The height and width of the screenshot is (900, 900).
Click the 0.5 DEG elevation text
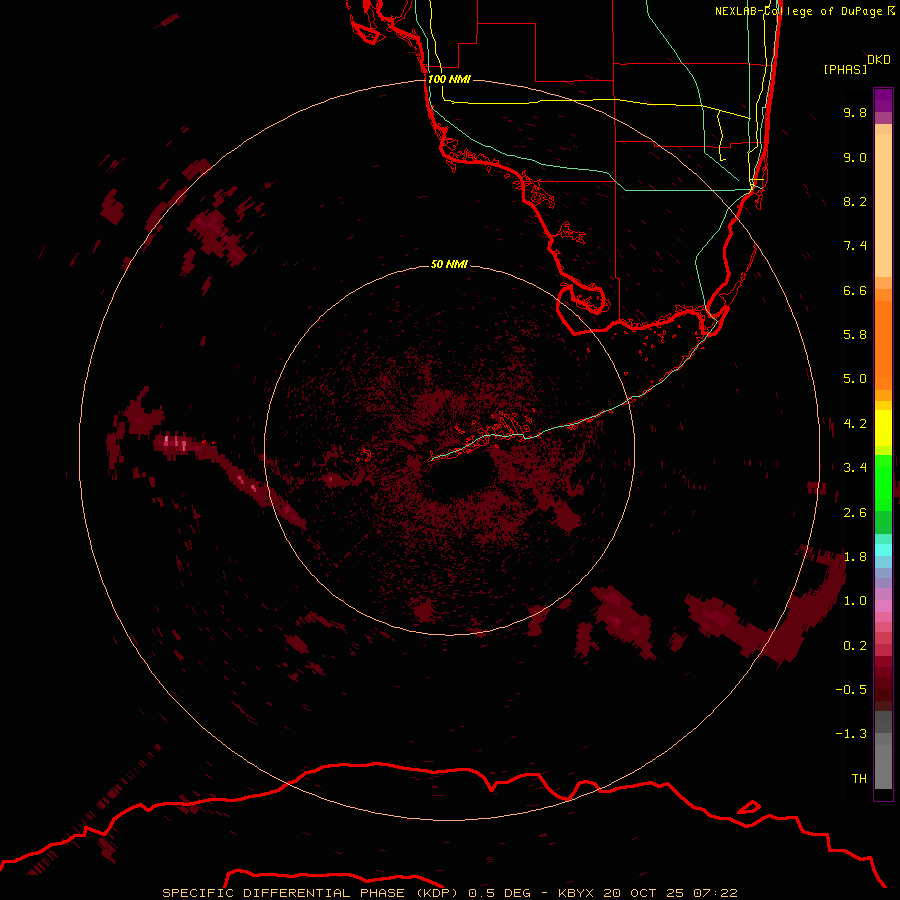(x=501, y=893)
